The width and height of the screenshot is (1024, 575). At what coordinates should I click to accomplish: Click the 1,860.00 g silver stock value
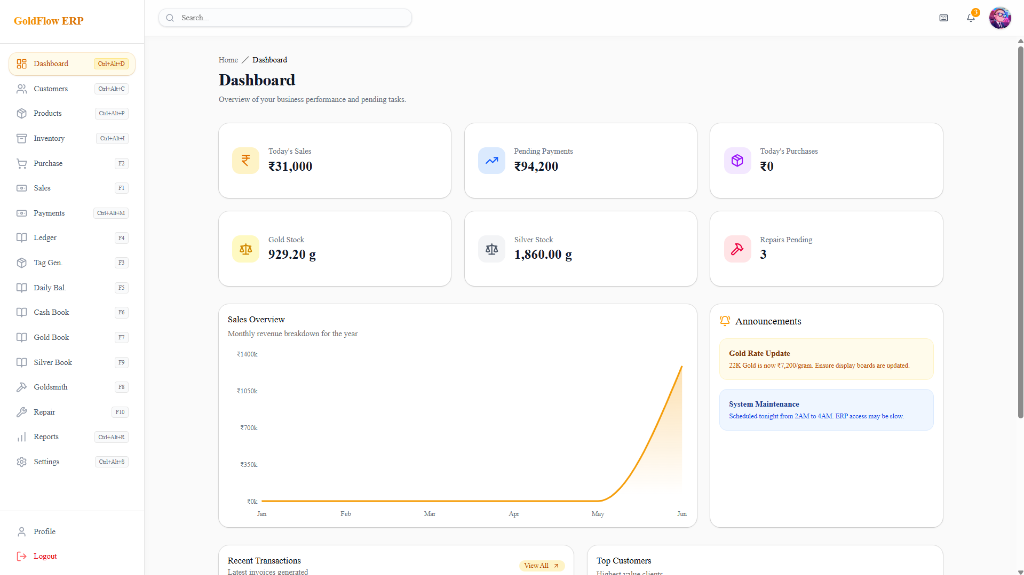pyautogui.click(x=543, y=255)
